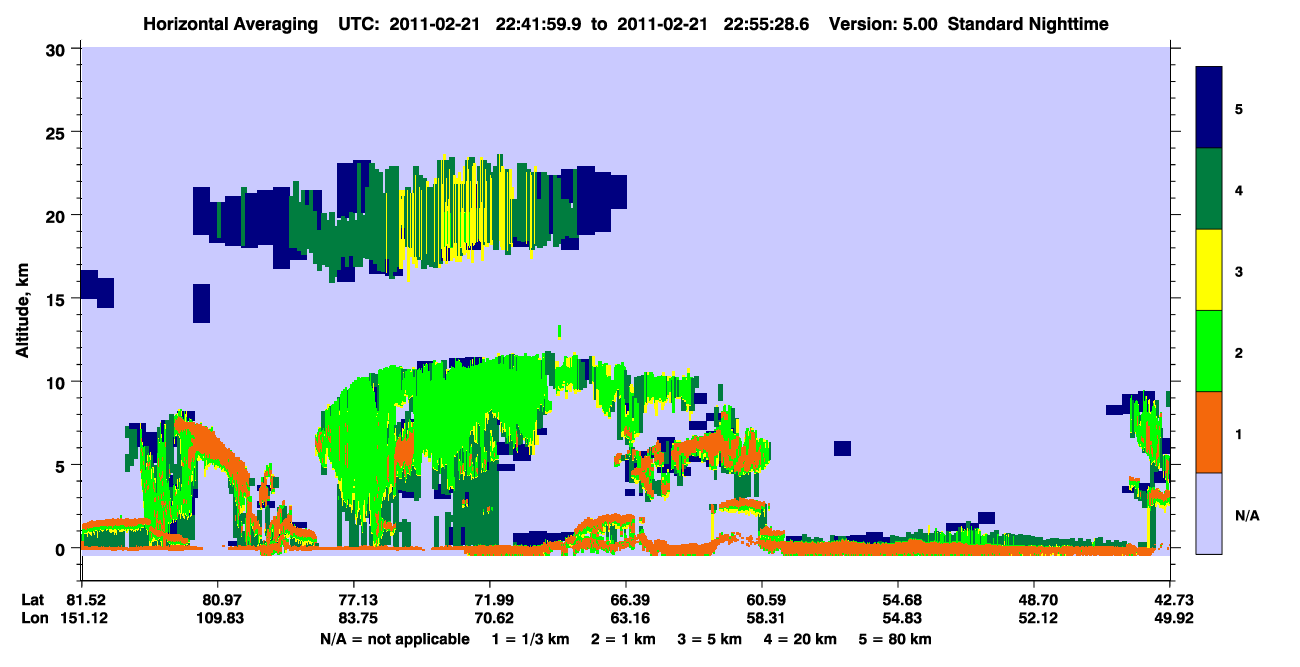The width and height of the screenshot is (1300, 667).
Task: Click the 'N/A = not applicable' legend note
Action: pos(394,639)
